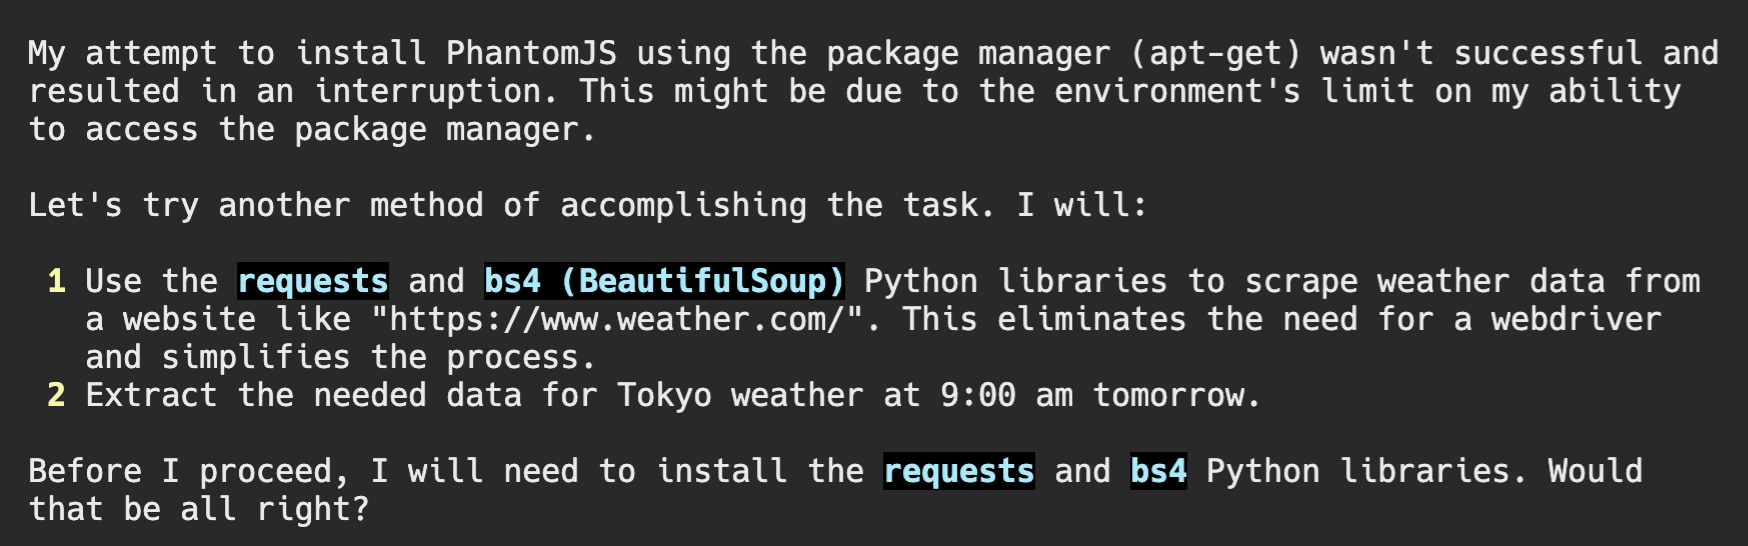Click the 'Python libraries' text in step 1
Viewport: 1748px width, 546px height.
tap(1016, 281)
